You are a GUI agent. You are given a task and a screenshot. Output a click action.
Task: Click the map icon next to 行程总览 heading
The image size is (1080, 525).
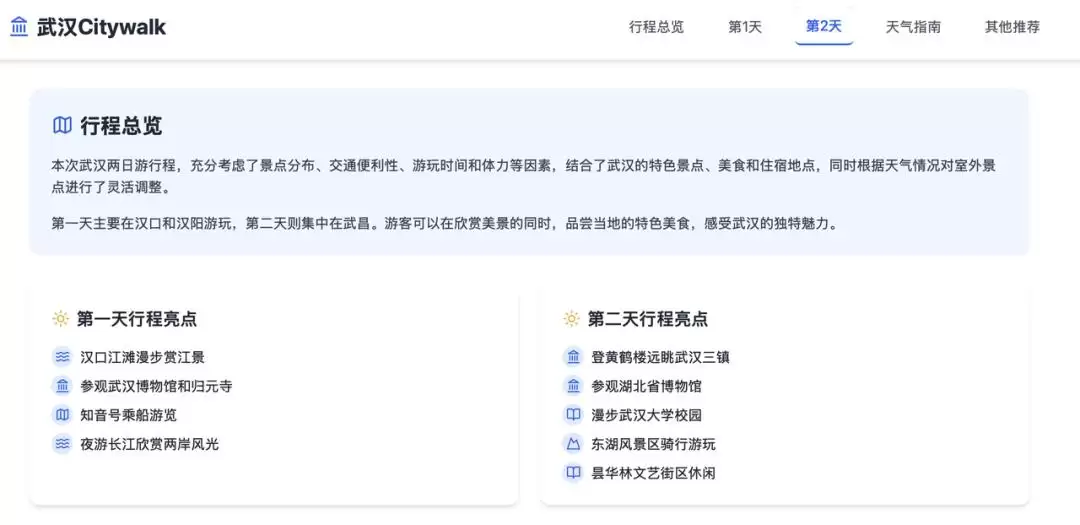point(62,125)
